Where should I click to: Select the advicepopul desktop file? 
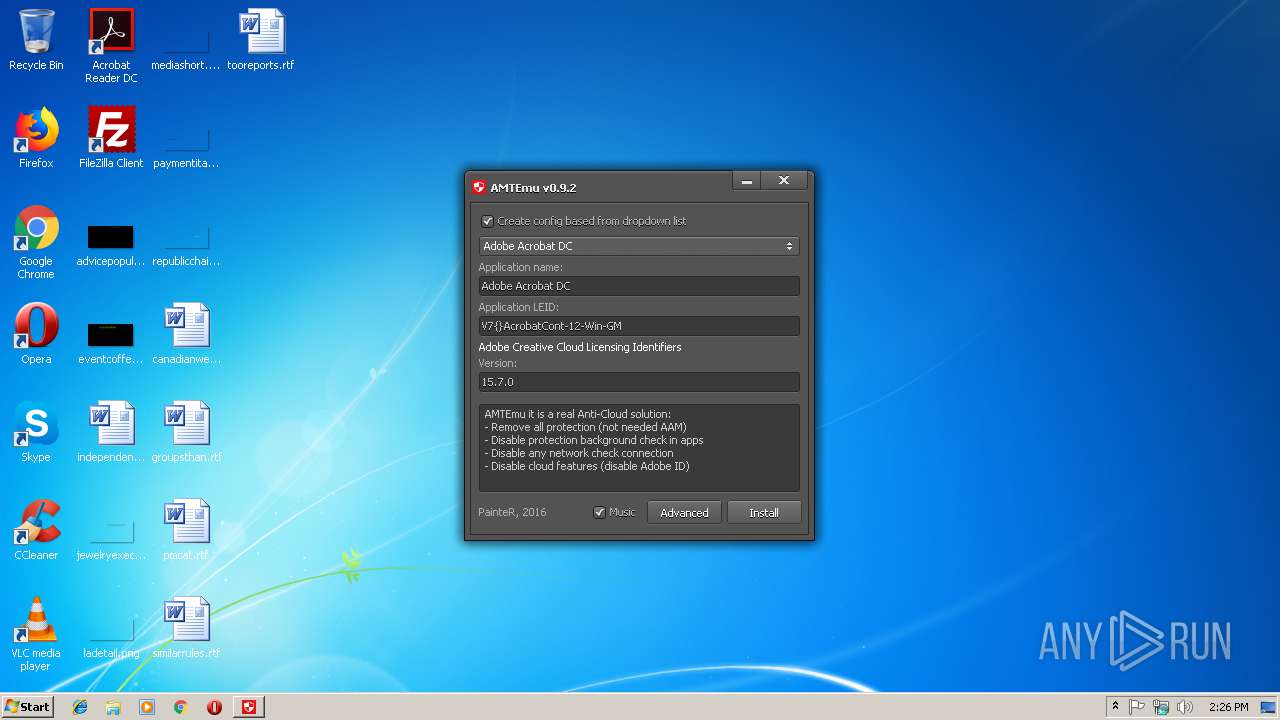(x=111, y=243)
